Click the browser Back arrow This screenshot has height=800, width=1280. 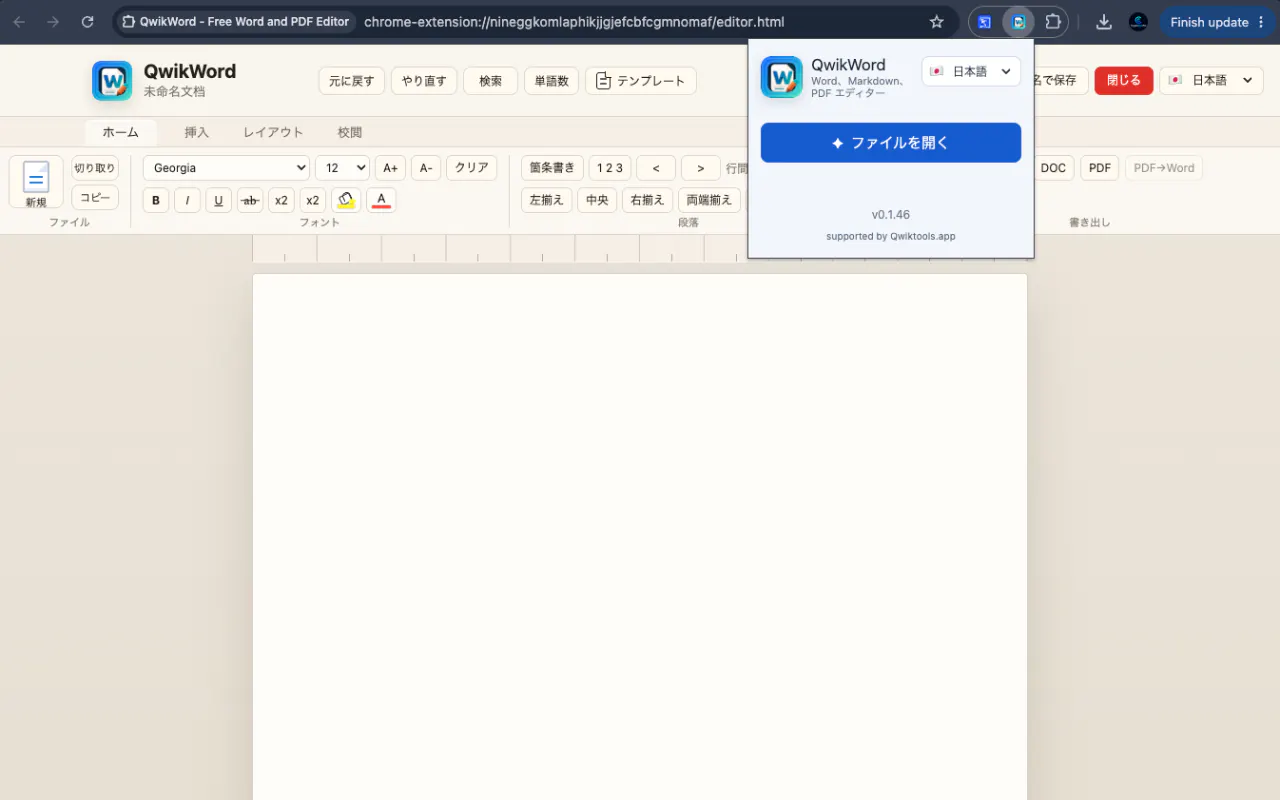point(19,22)
